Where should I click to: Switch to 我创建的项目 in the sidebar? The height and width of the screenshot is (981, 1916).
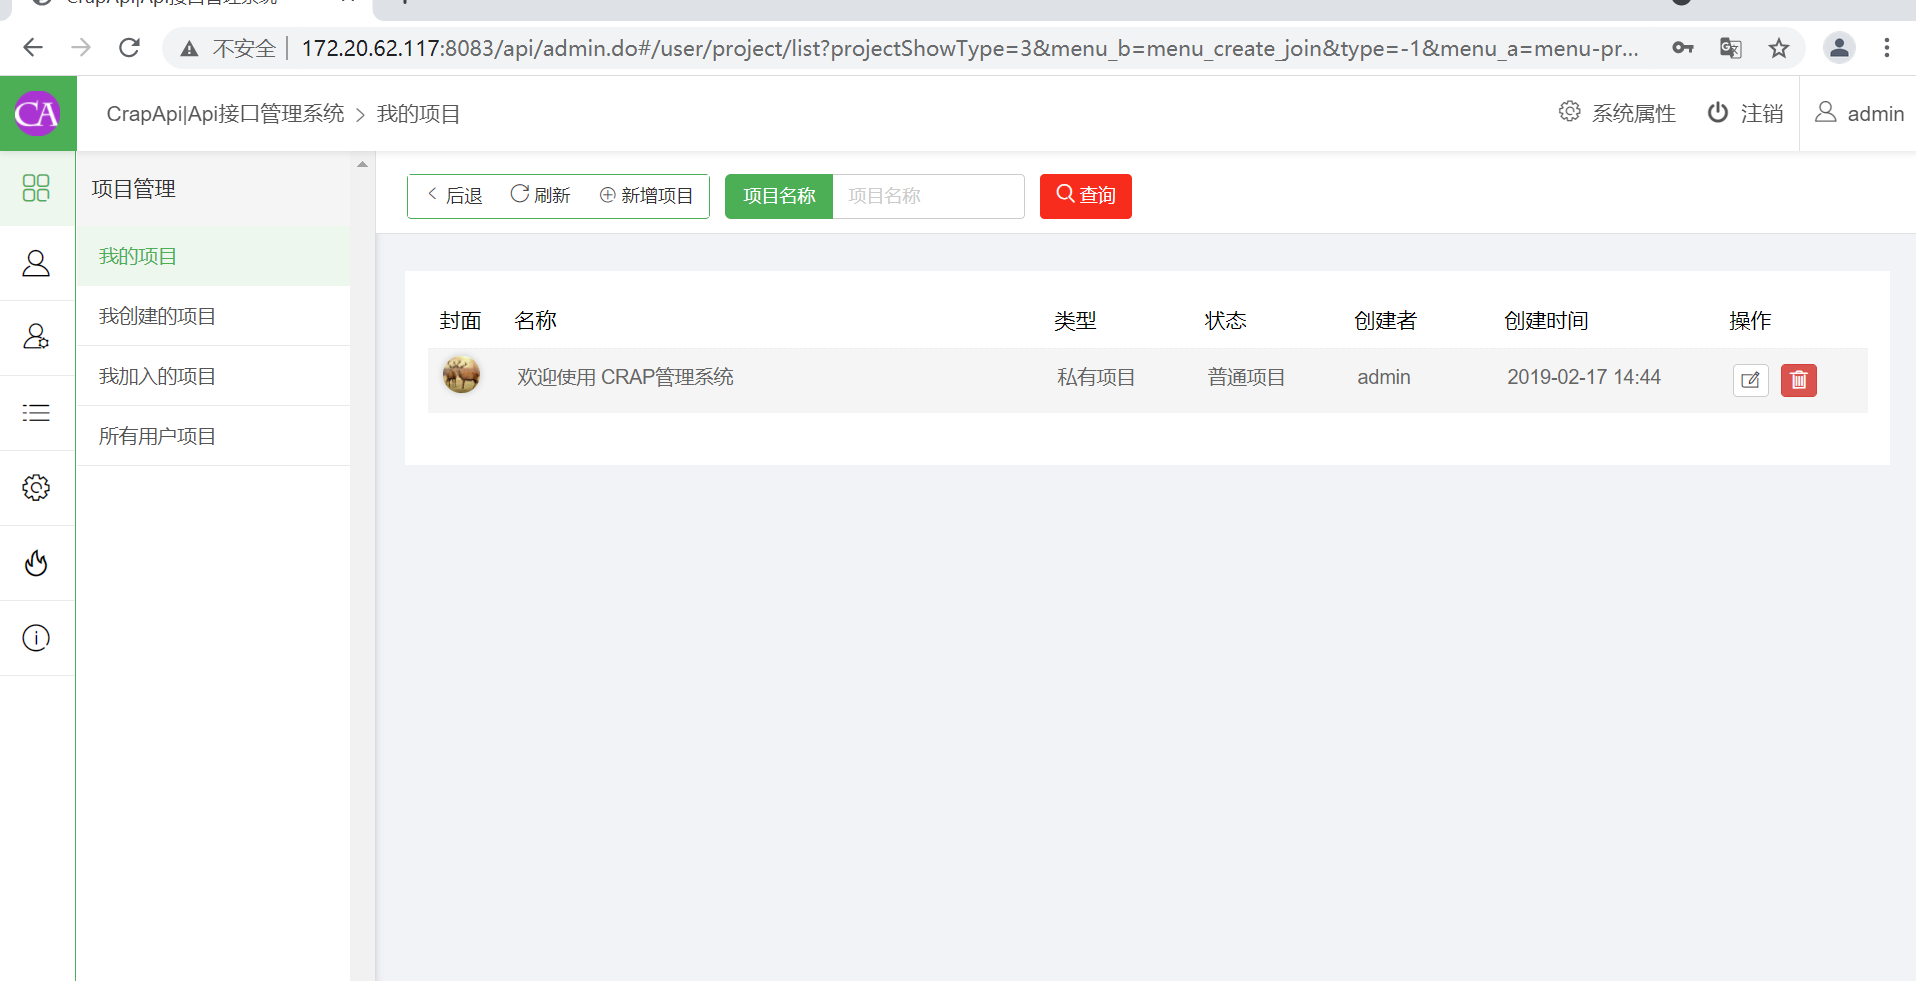coord(156,315)
